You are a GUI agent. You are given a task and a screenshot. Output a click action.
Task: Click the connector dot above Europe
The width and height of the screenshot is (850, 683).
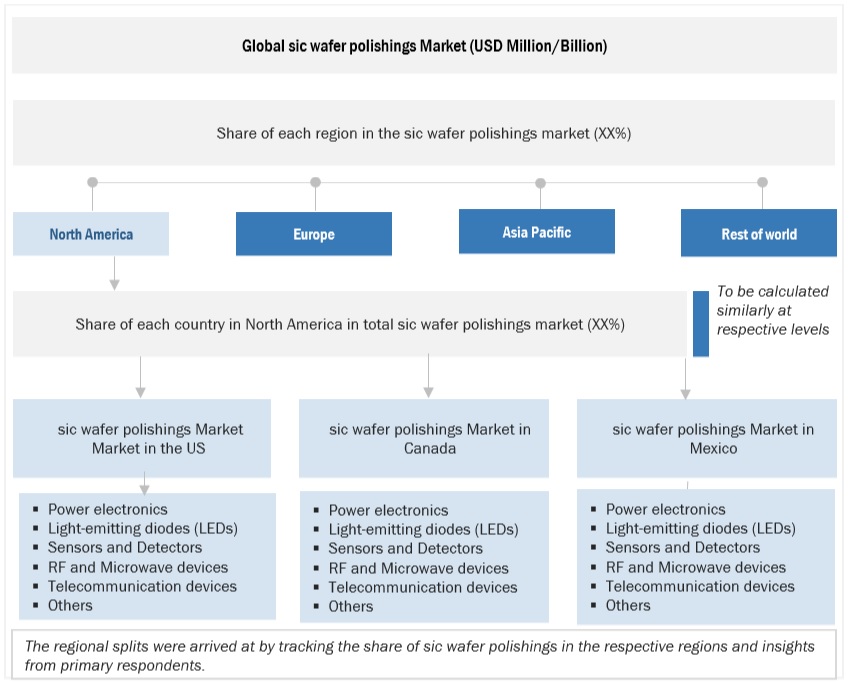(315, 183)
